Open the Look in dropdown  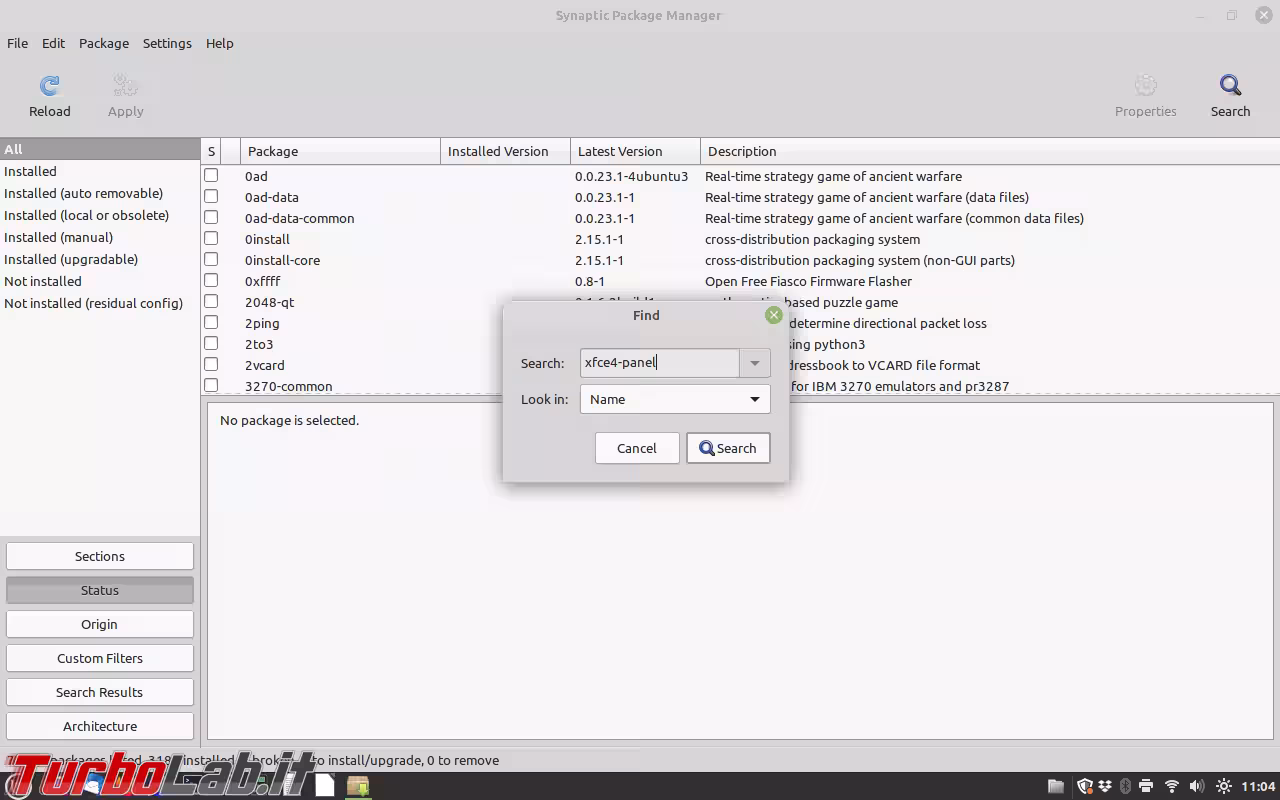(x=674, y=398)
